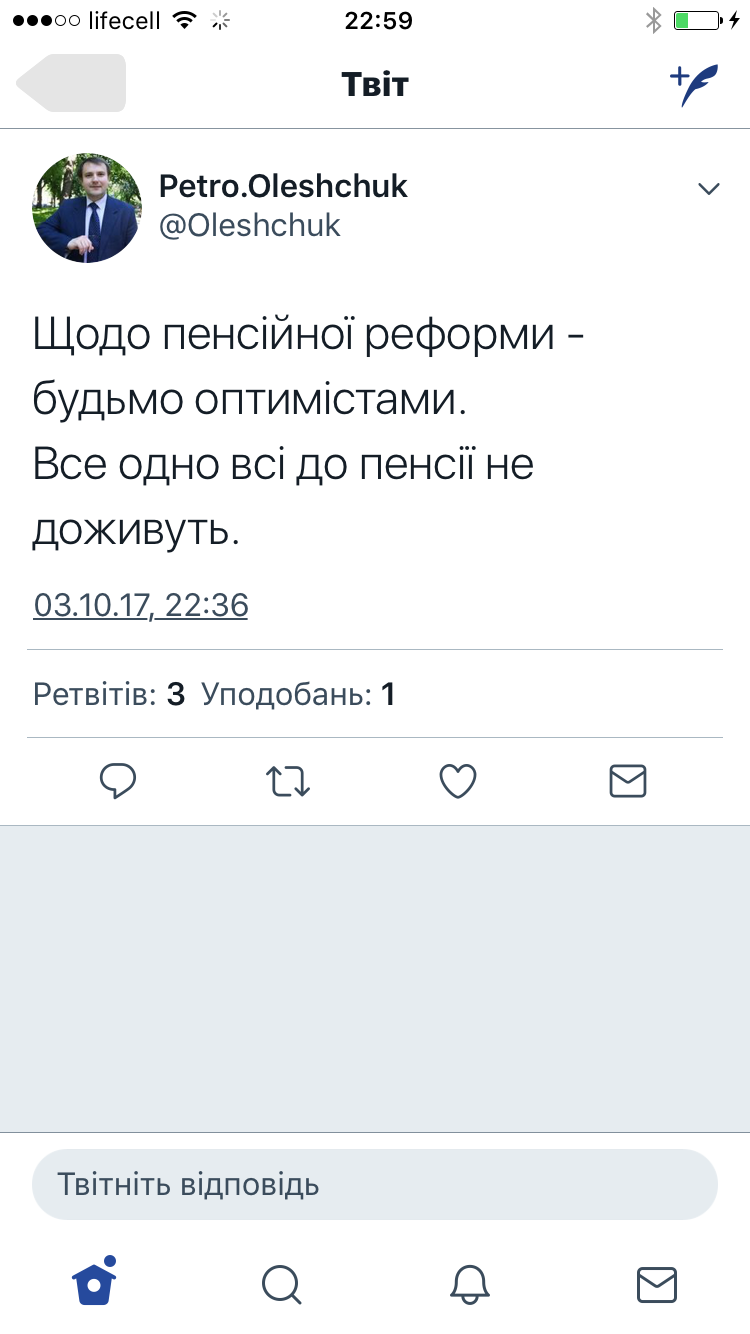
Task: View the list of Ретвітів (retweets)
Action: (x=109, y=694)
